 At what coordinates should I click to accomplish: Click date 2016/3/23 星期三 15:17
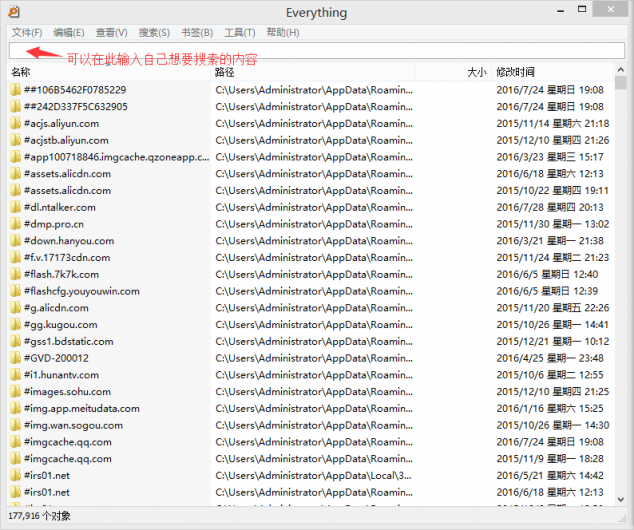point(550,157)
